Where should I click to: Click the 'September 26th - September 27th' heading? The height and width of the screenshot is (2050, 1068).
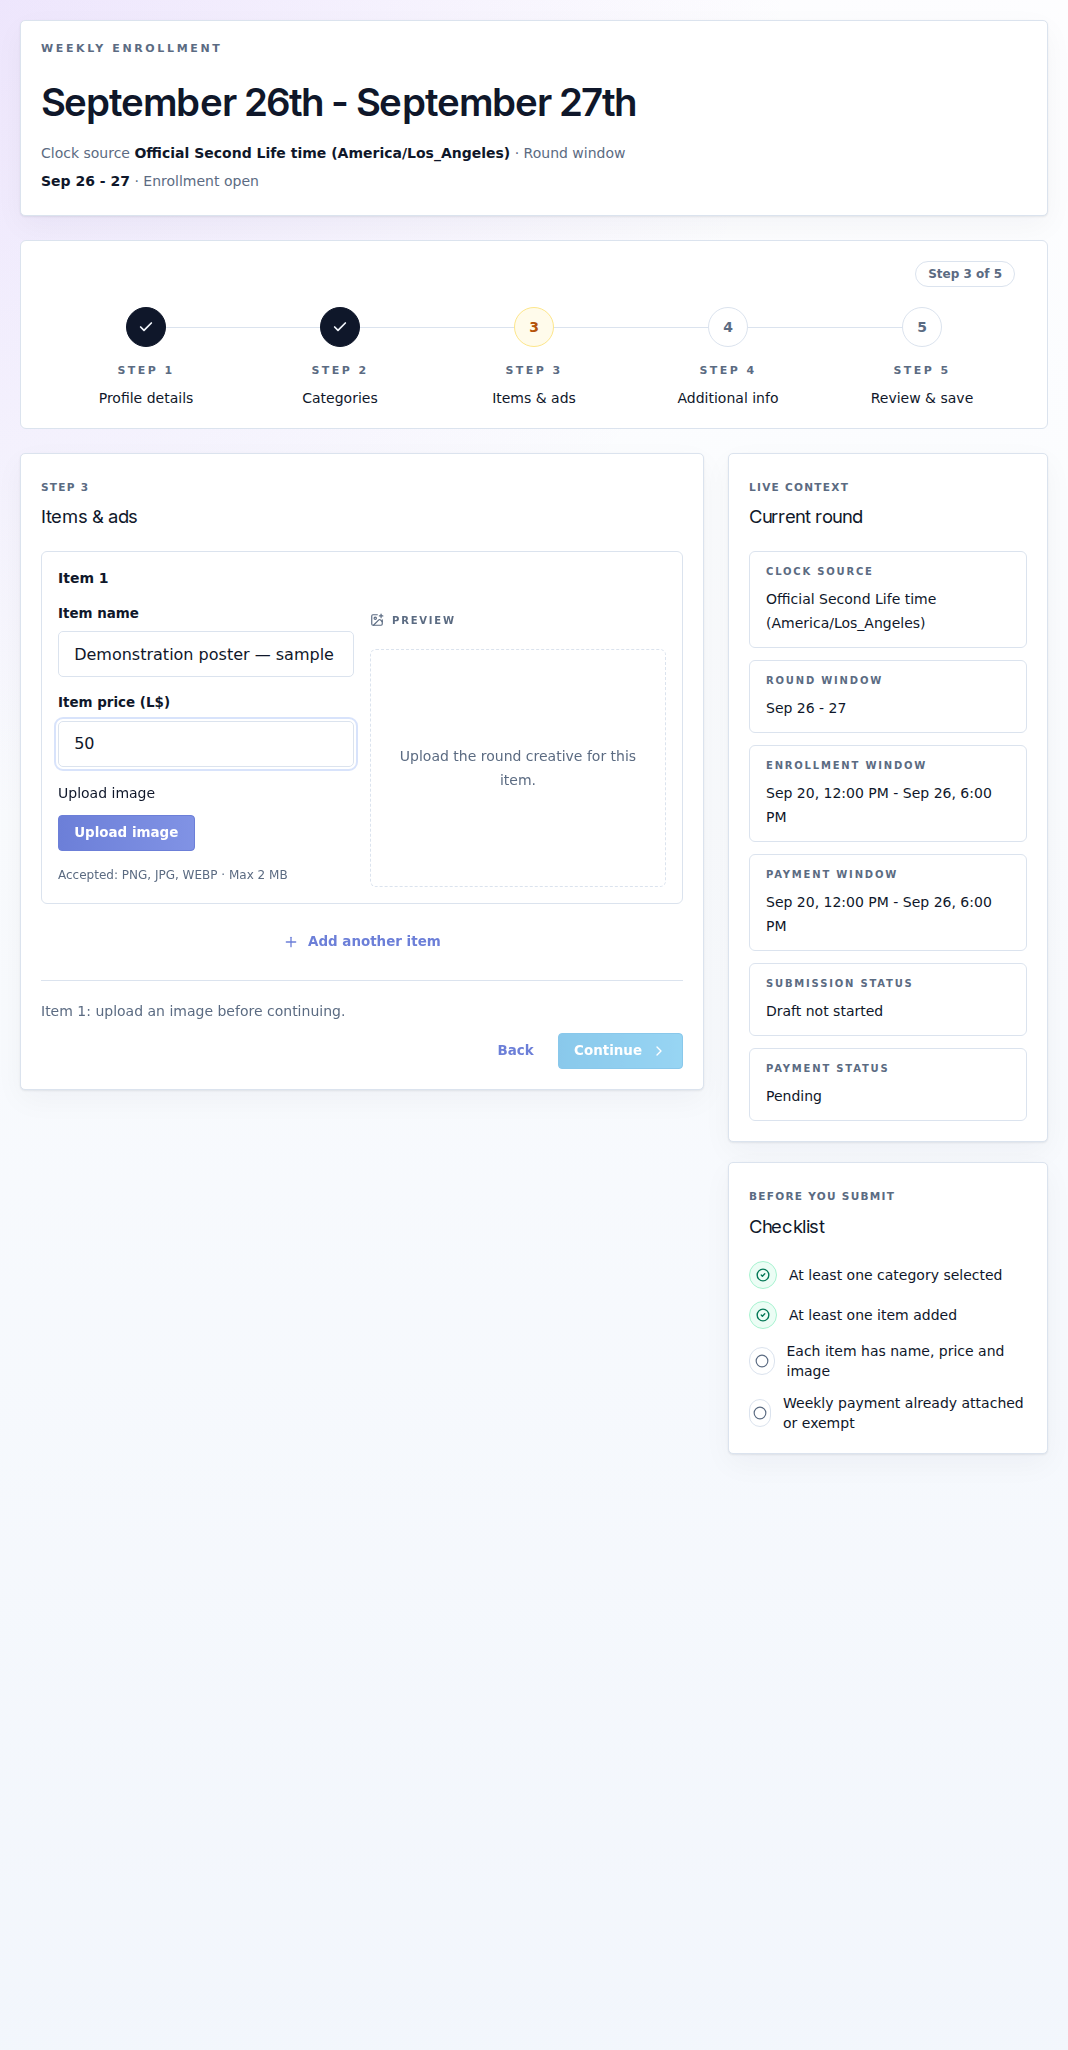click(339, 103)
